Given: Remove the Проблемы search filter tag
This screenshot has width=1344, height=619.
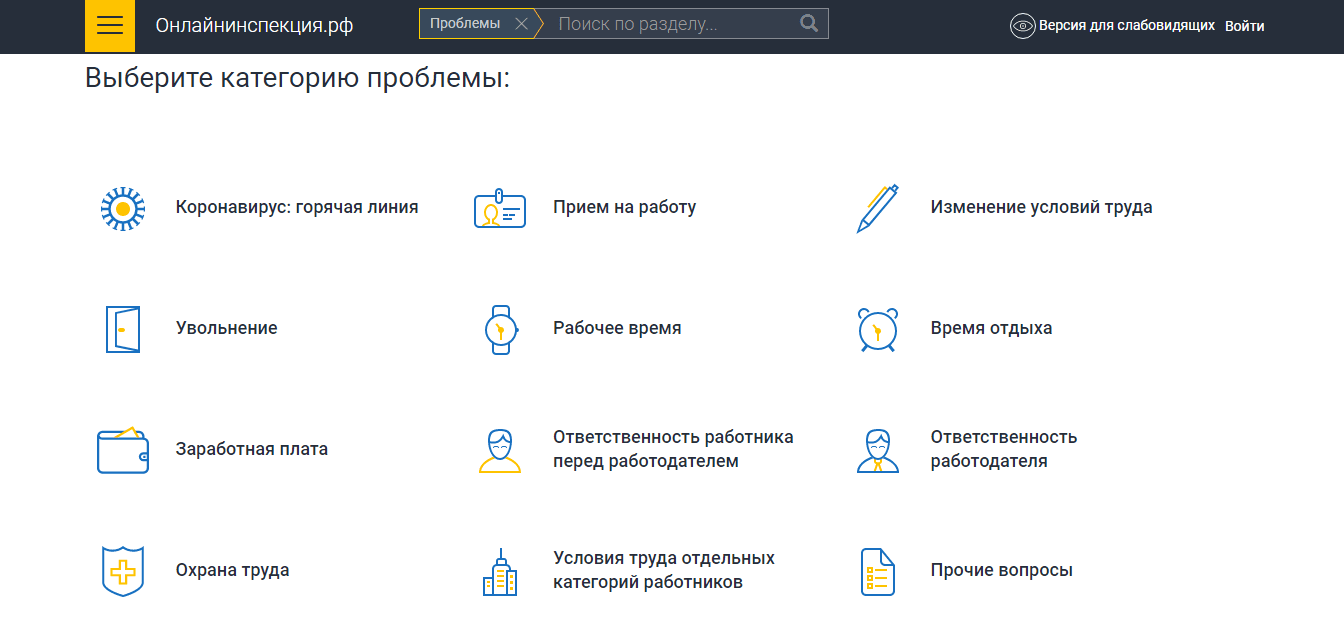Looking at the screenshot, I should click(521, 24).
